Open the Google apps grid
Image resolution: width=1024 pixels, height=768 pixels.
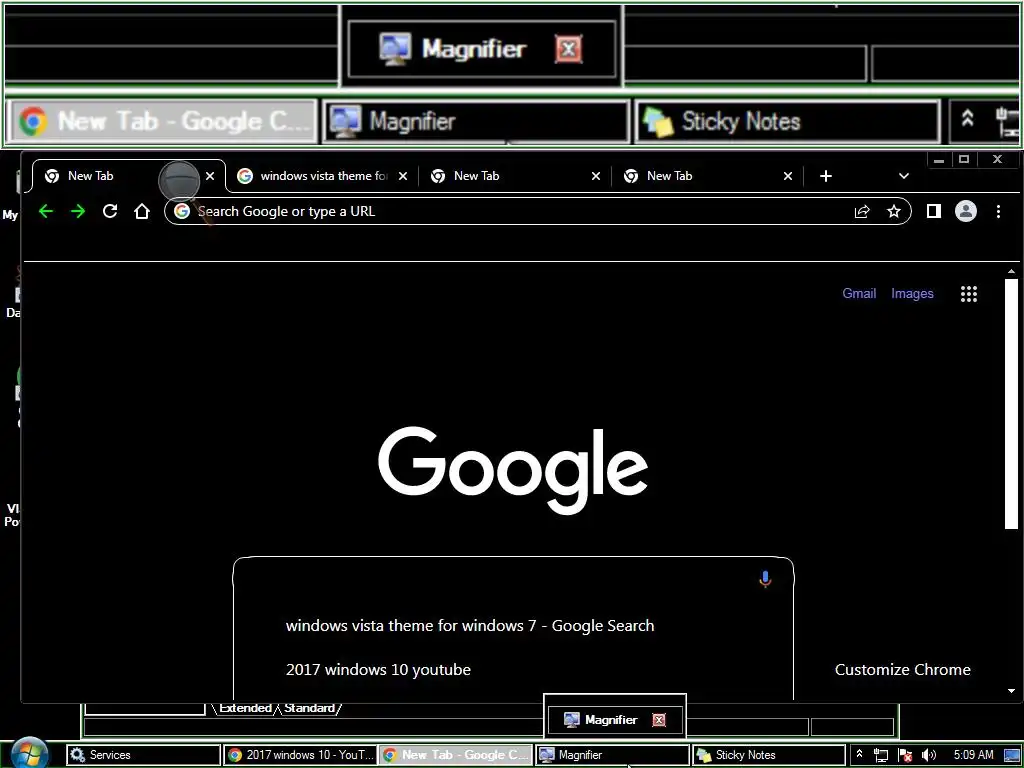(969, 294)
